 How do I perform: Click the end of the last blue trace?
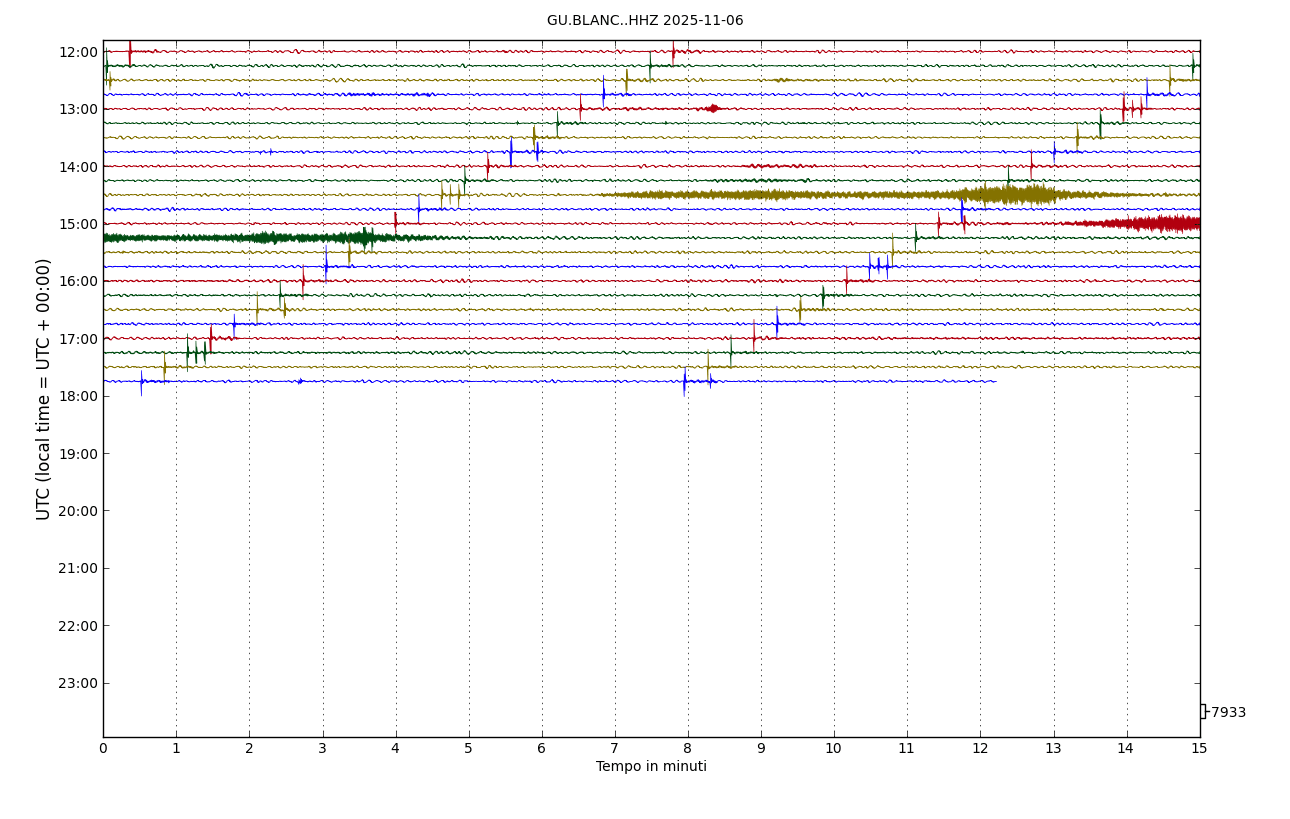tap(994, 381)
